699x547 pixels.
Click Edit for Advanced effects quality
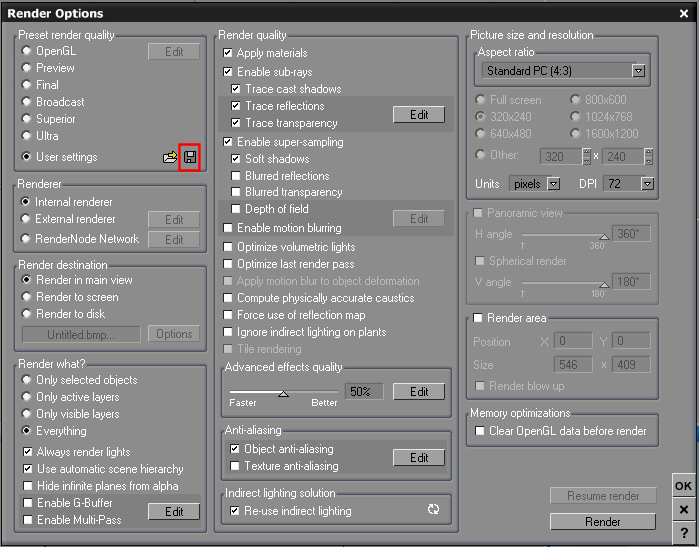pyautogui.click(x=419, y=391)
